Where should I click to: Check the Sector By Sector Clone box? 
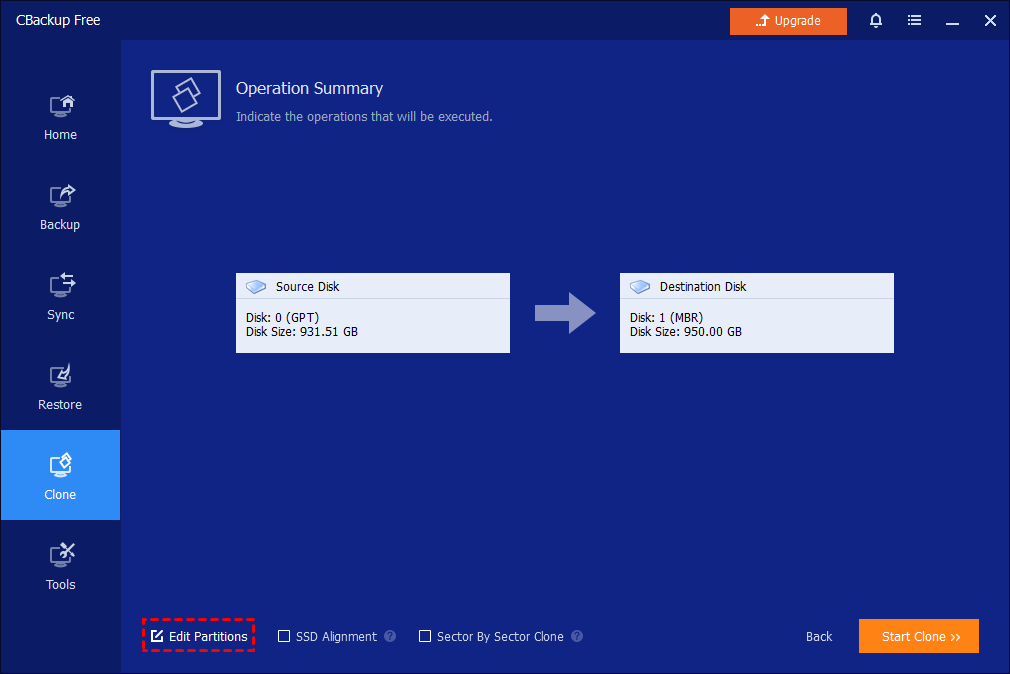coord(425,636)
